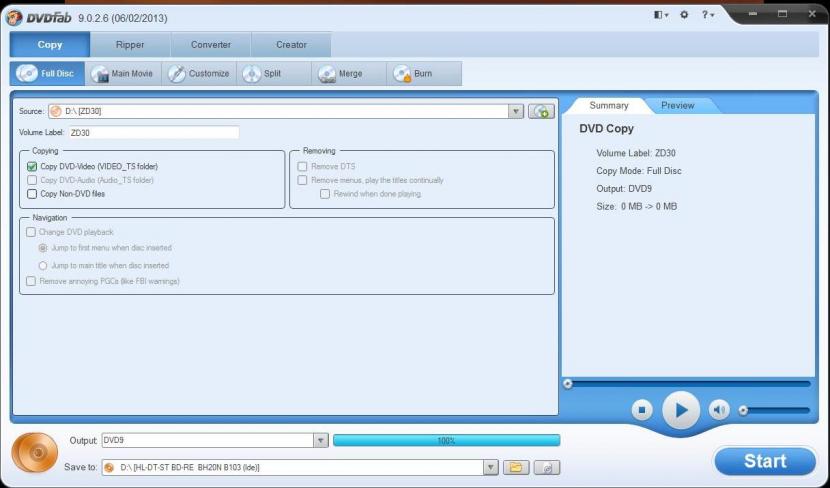The width and height of the screenshot is (830, 488).
Task: Open the Burn mode
Action: click(414, 74)
